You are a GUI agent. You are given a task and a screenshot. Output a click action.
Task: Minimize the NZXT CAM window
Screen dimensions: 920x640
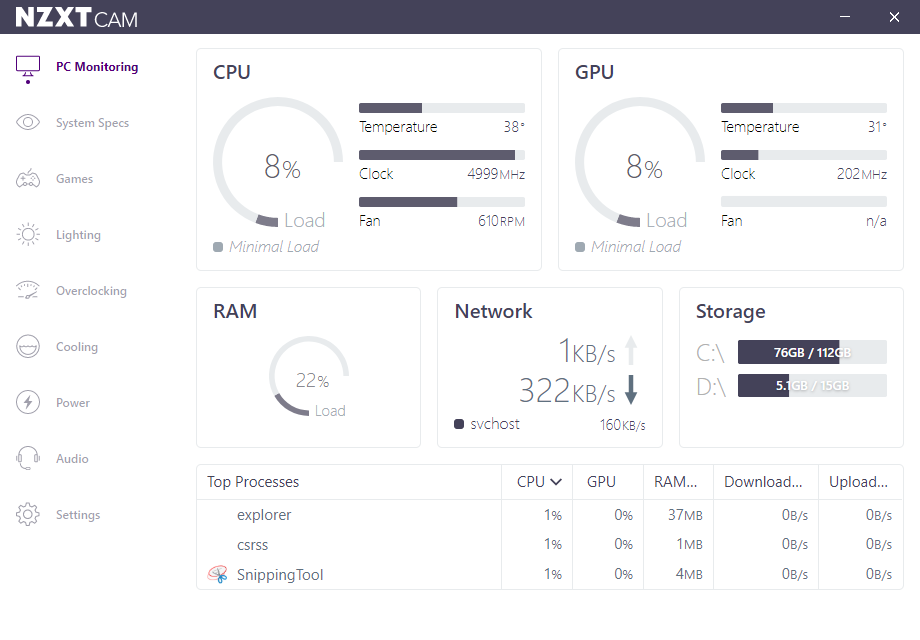point(845,17)
